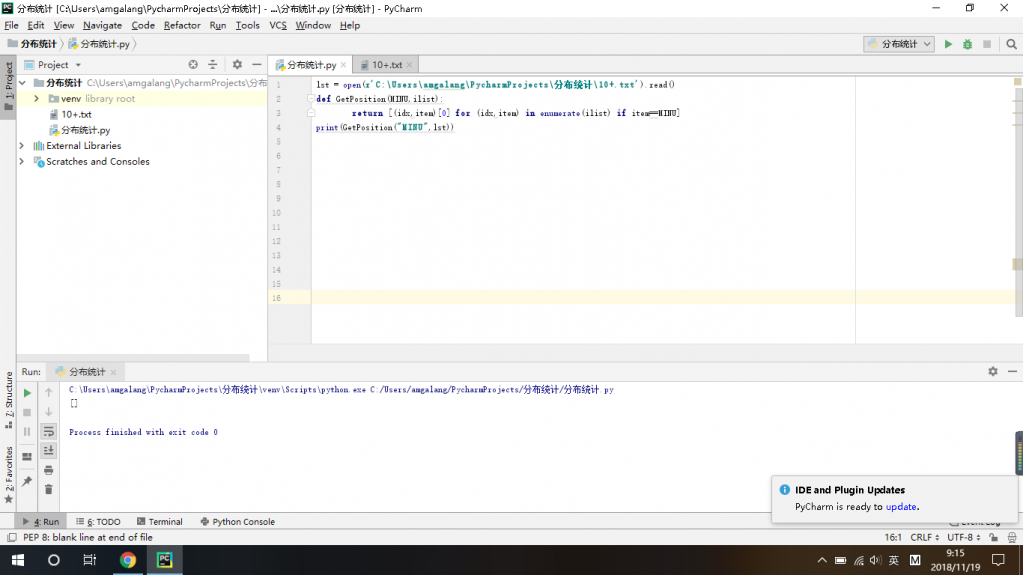The height and width of the screenshot is (575, 1023).
Task: Open Run panel settings gear
Action: (x=993, y=371)
